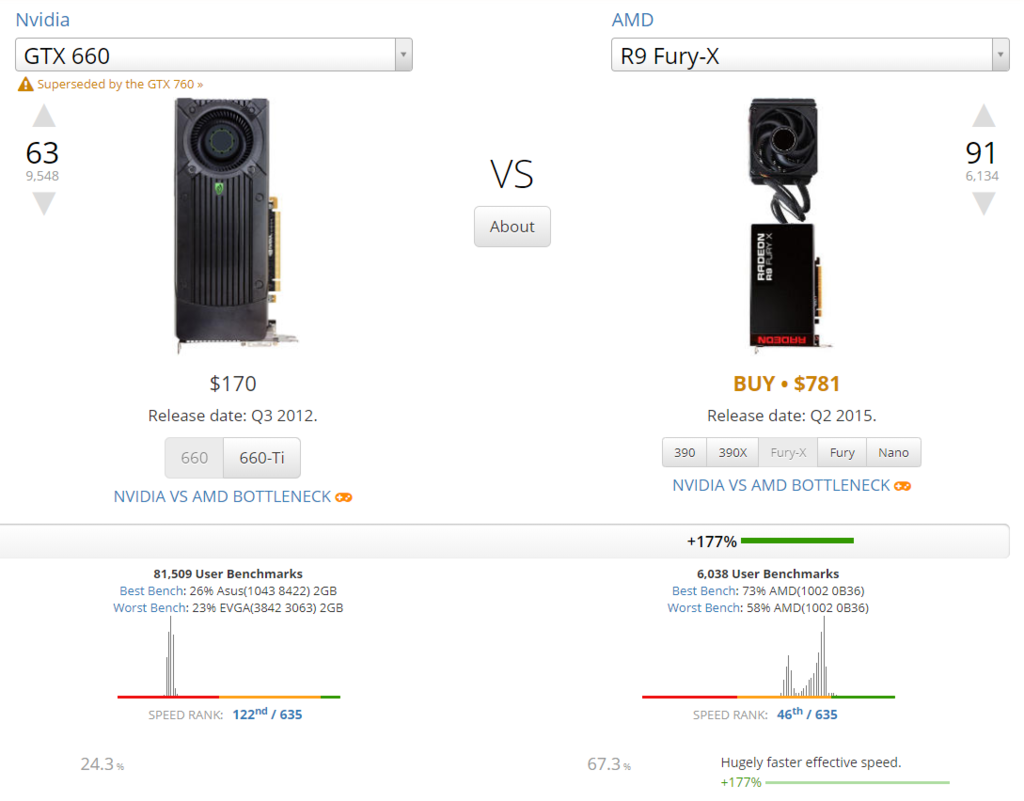This screenshot has height=801, width=1024.
Task: Upvote the GTX 660 arrow
Action: tap(44, 116)
